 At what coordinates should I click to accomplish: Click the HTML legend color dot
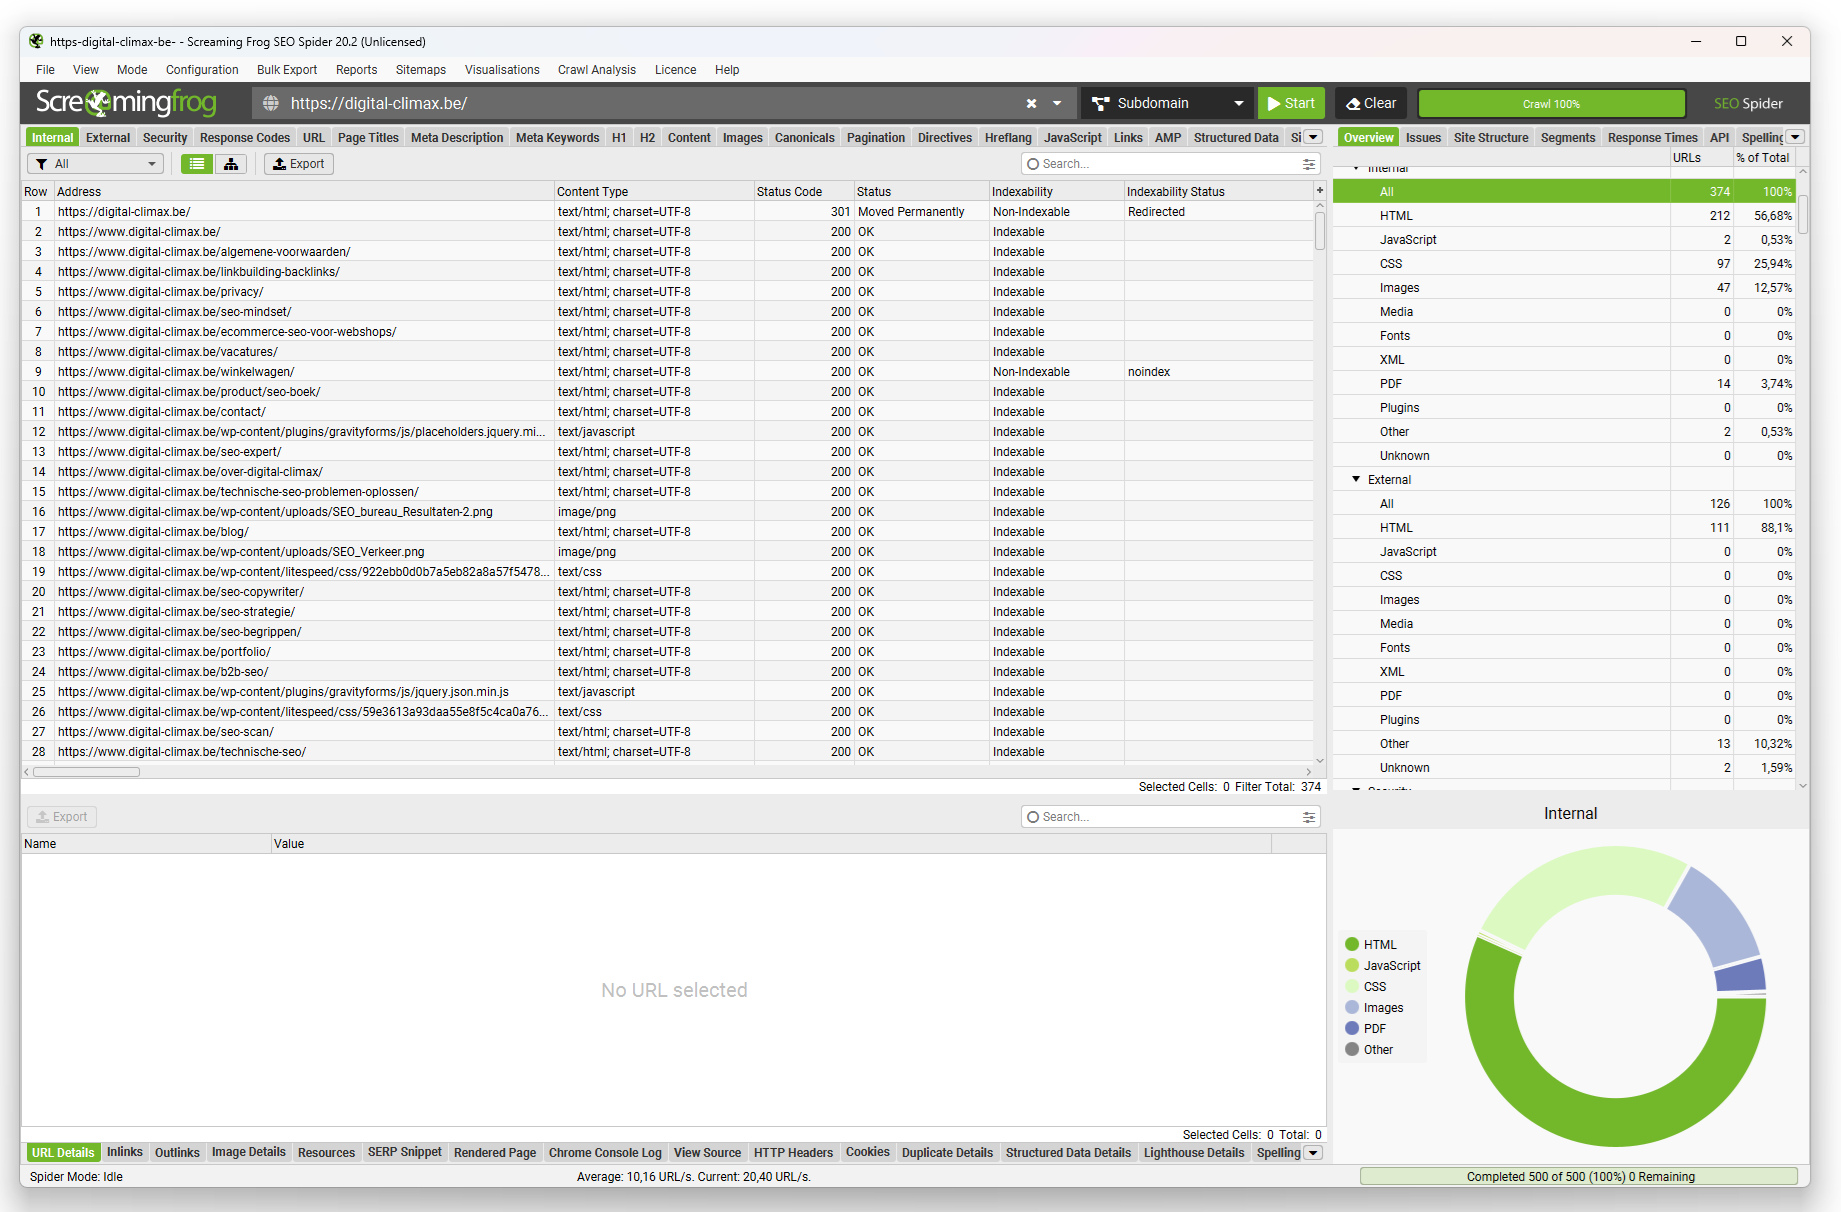point(1352,944)
